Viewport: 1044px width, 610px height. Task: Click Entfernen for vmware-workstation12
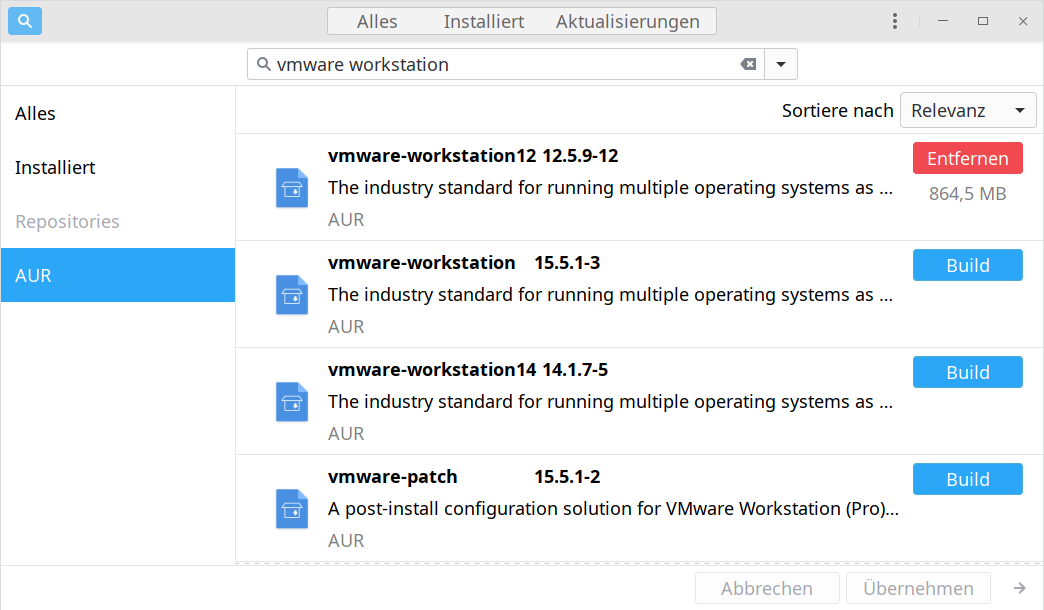967,158
